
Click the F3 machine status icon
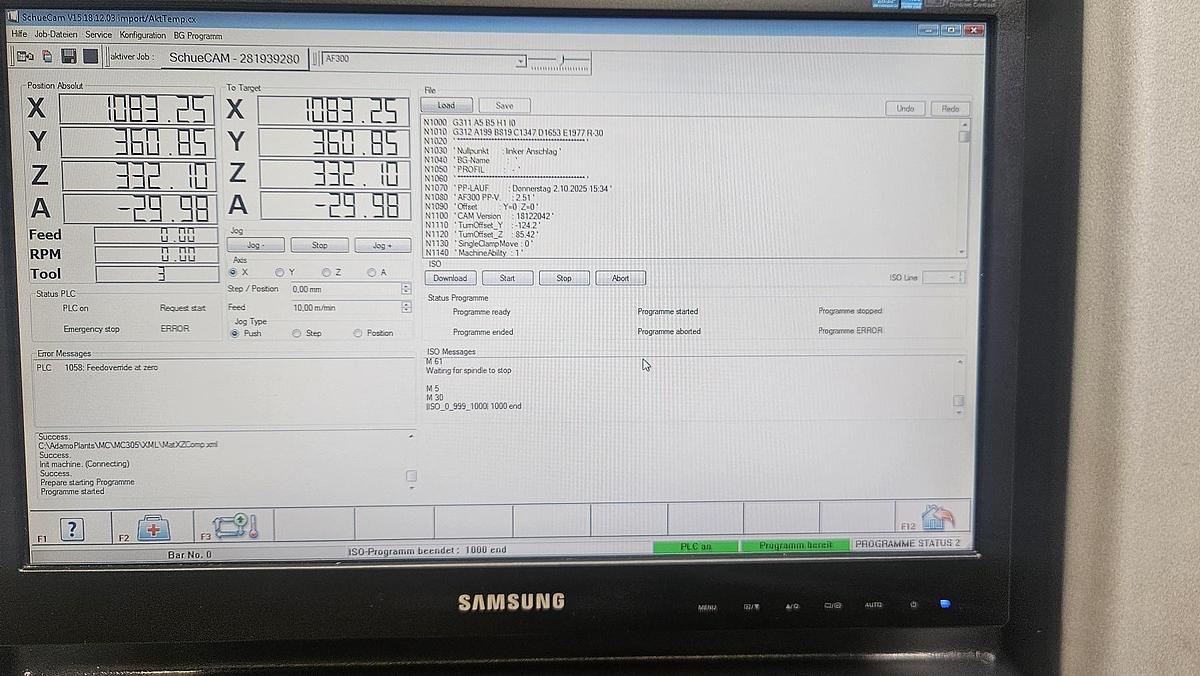click(x=236, y=524)
